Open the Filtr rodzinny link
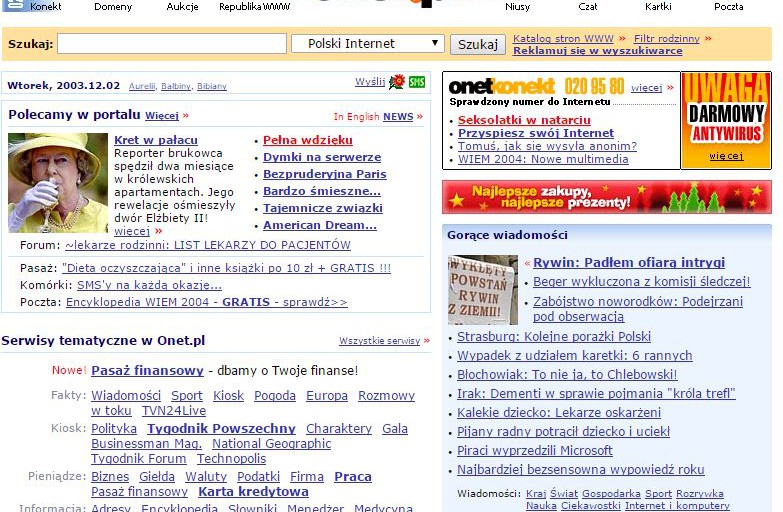783x512 pixels. 667,38
